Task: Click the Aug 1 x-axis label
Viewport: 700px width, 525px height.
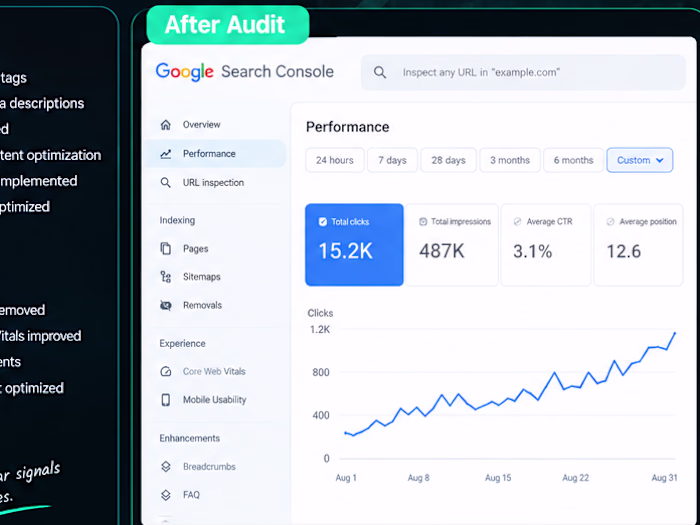Action: [346, 478]
